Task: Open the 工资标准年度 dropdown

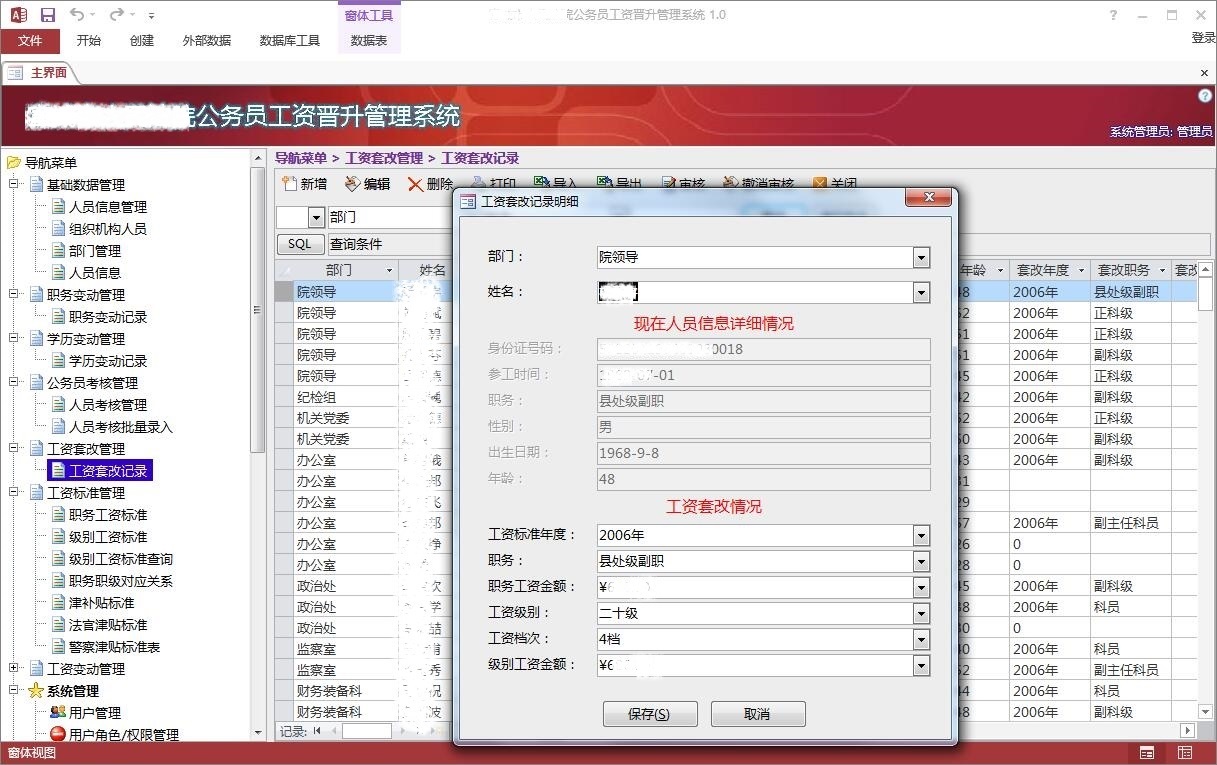Action: [921, 536]
